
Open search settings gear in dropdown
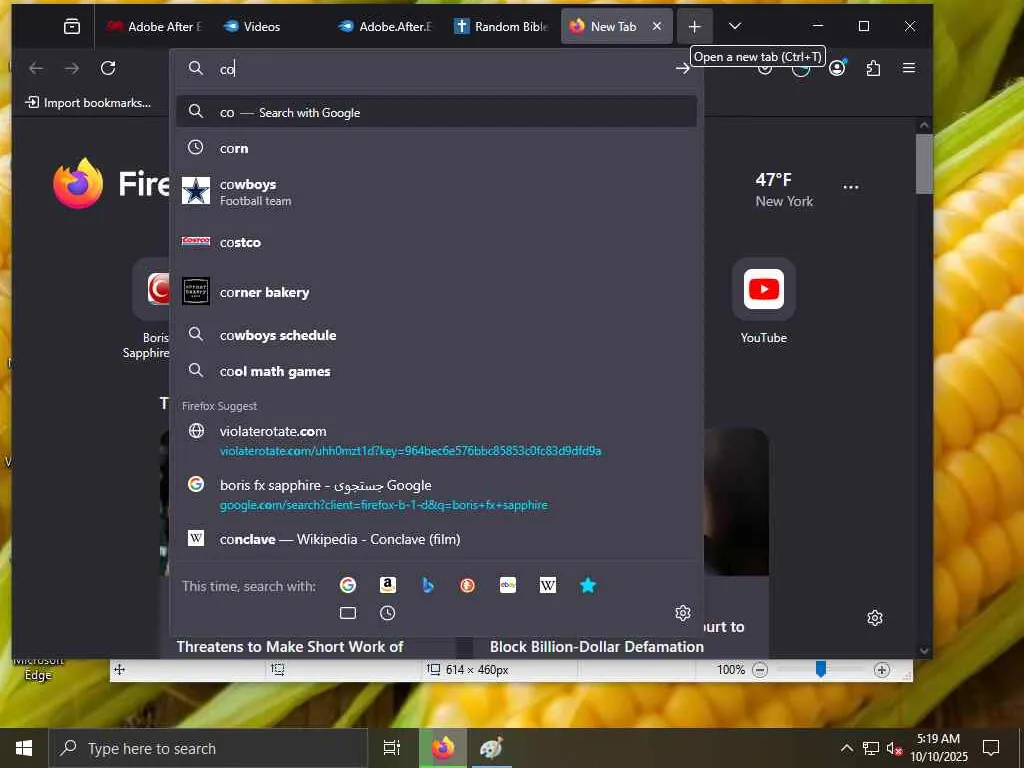click(x=683, y=613)
